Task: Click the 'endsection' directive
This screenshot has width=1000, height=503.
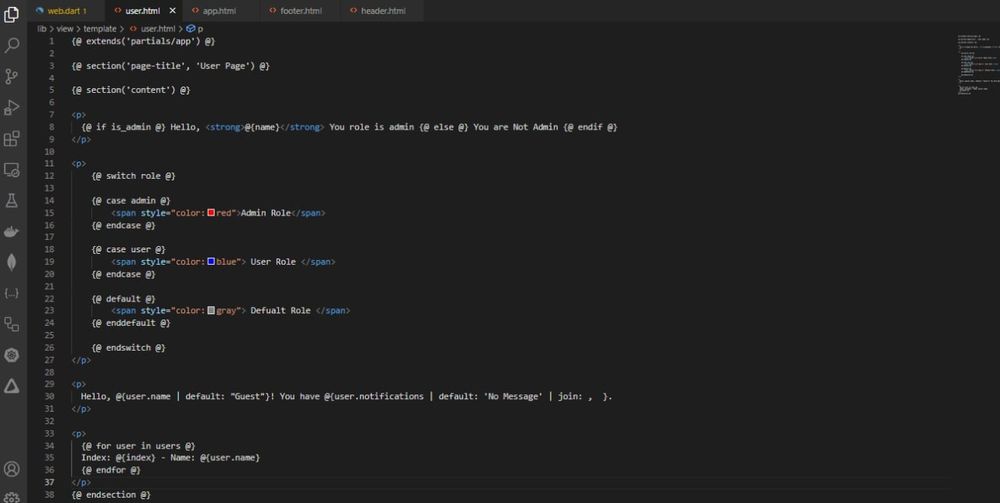Action: pos(111,495)
